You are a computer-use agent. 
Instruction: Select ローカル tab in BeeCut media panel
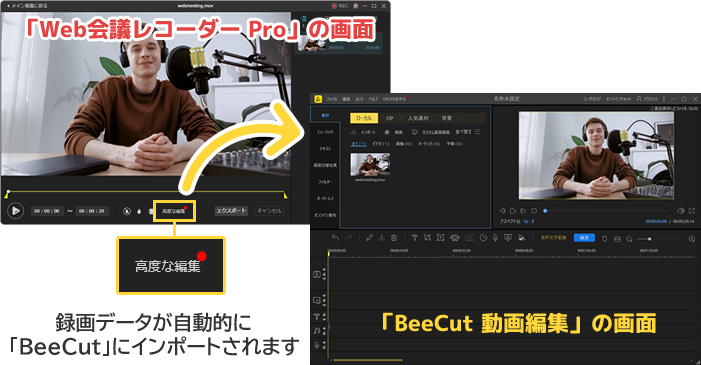(x=364, y=118)
